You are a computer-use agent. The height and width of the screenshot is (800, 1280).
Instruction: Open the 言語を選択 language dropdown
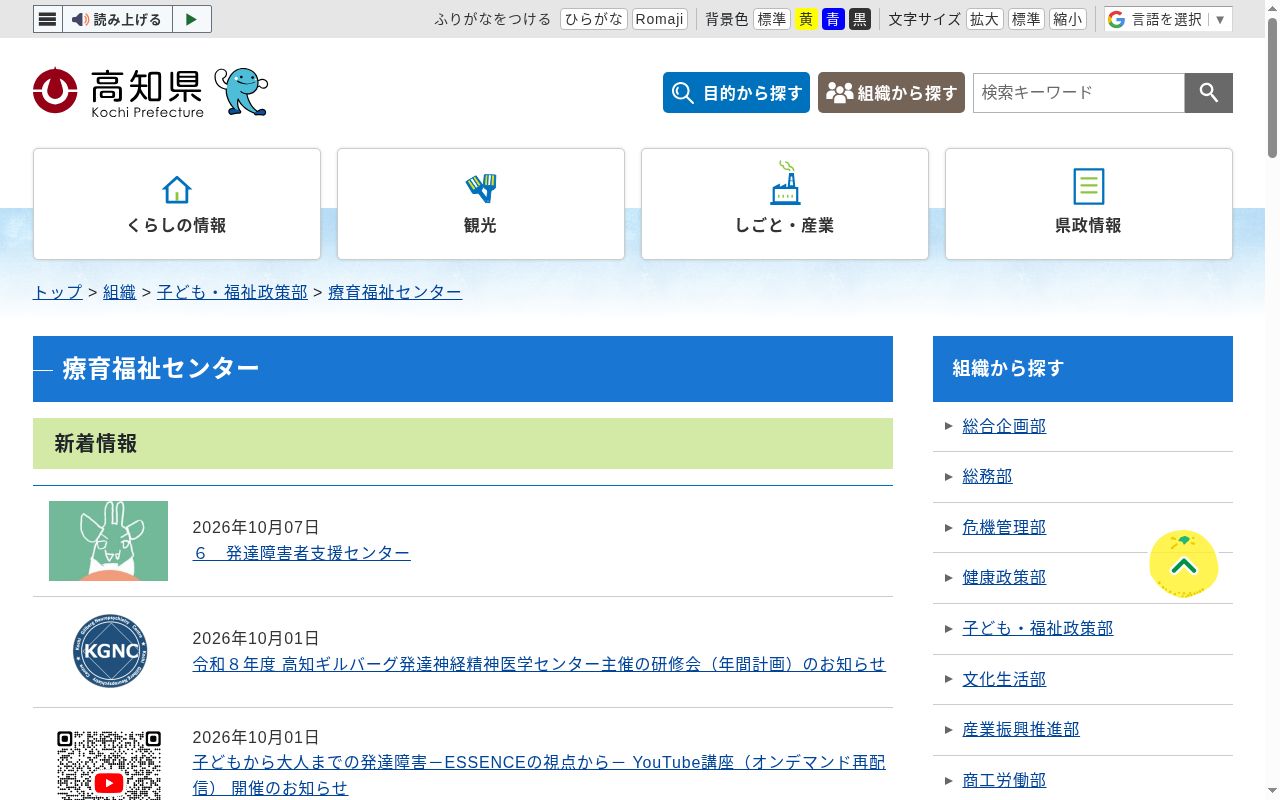click(x=1169, y=19)
